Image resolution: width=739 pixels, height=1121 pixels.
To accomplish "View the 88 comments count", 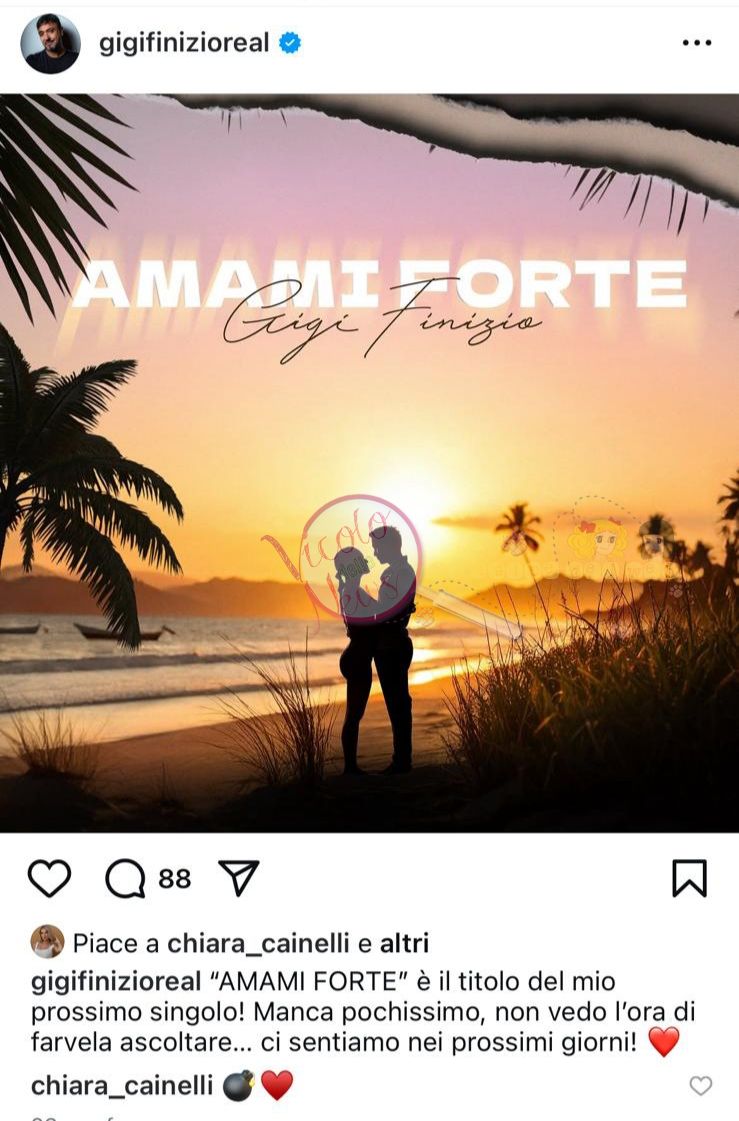I will click(x=174, y=879).
